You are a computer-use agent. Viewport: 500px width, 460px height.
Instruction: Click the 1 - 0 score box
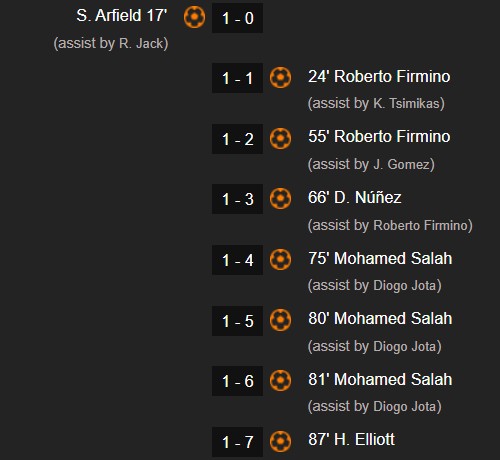click(x=237, y=18)
